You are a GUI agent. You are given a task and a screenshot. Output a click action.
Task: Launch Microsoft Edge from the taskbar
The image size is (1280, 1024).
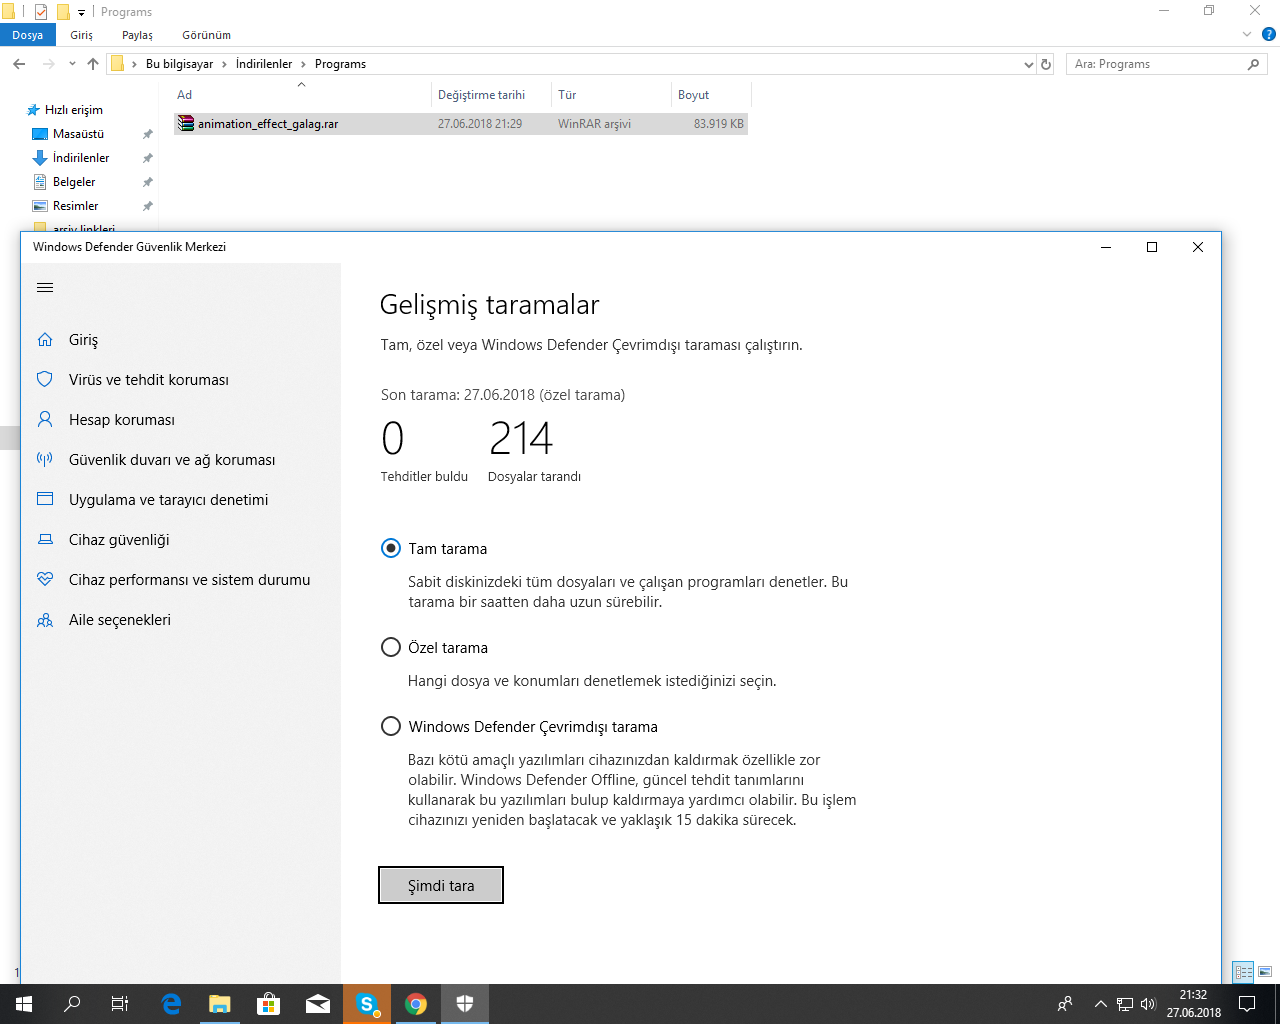coord(171,1004)
